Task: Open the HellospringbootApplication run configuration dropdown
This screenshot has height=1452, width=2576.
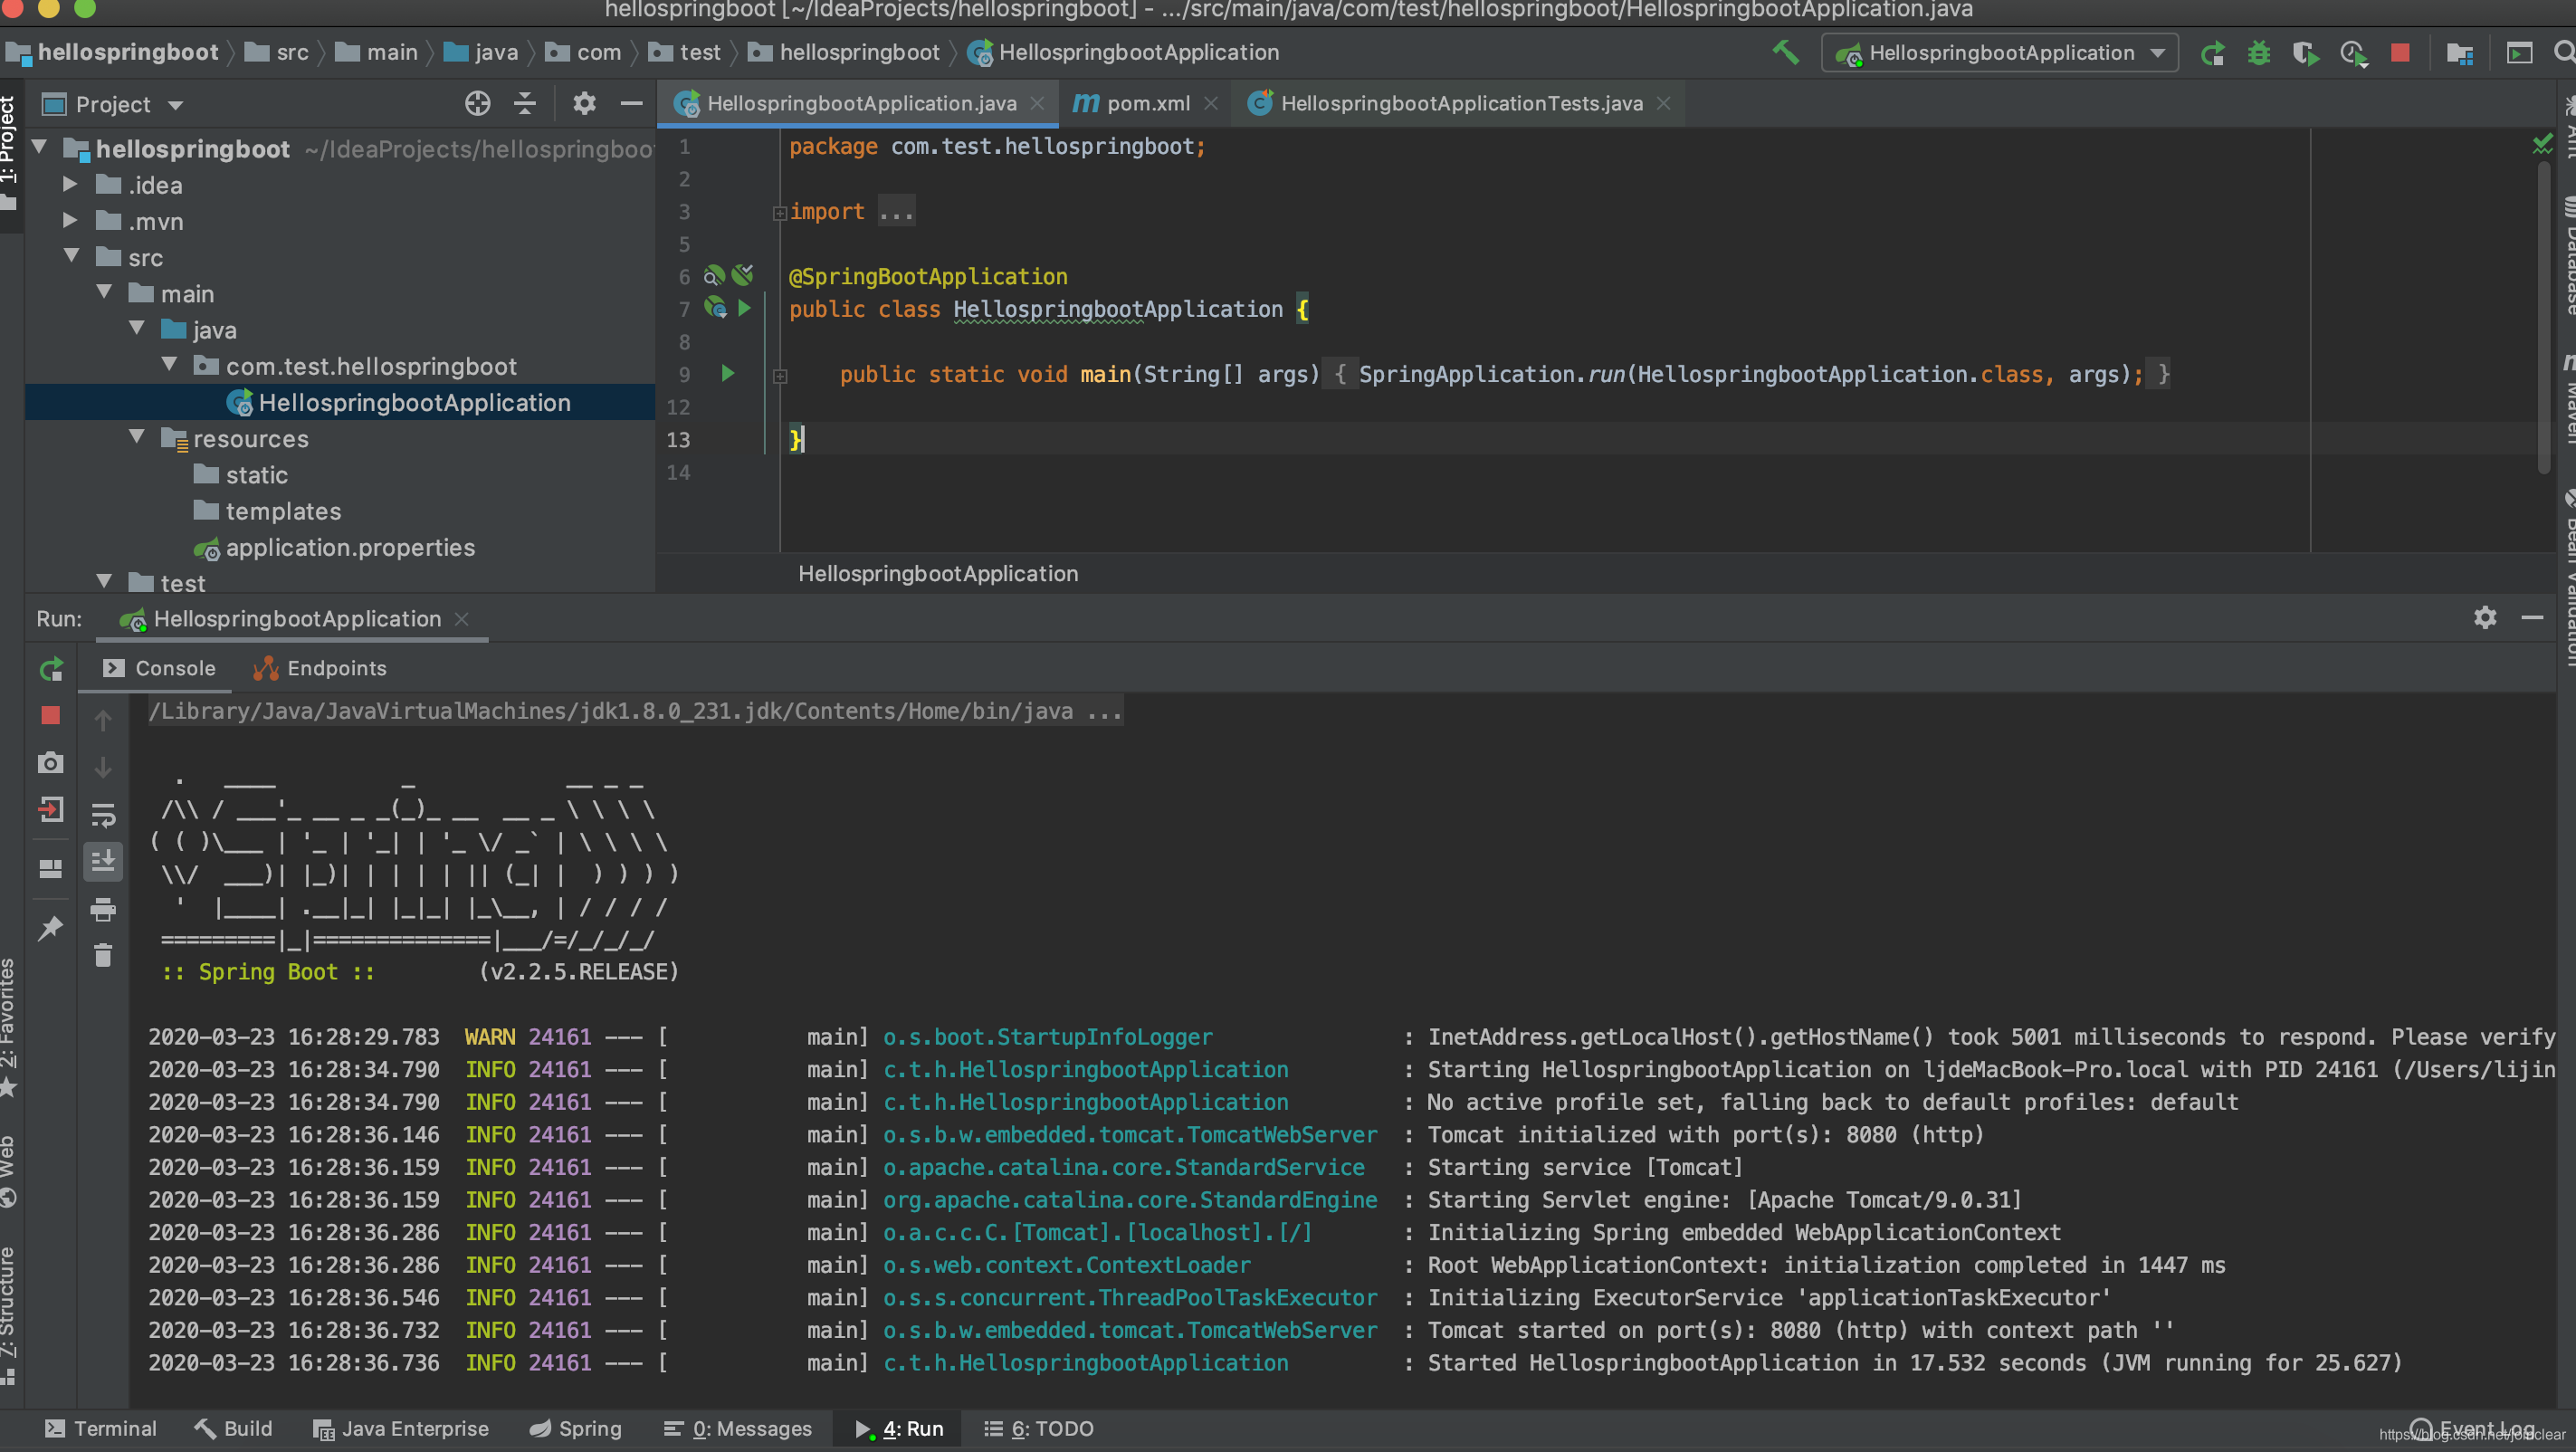Action: (x=2000, y=53)
